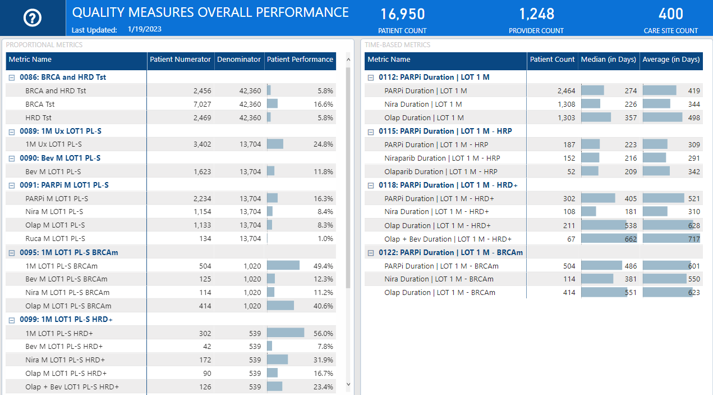This screenshot has width=713, height=395.
Task: Select the Olap M LOT1 PL-S row
Action: tap(171, 225)
